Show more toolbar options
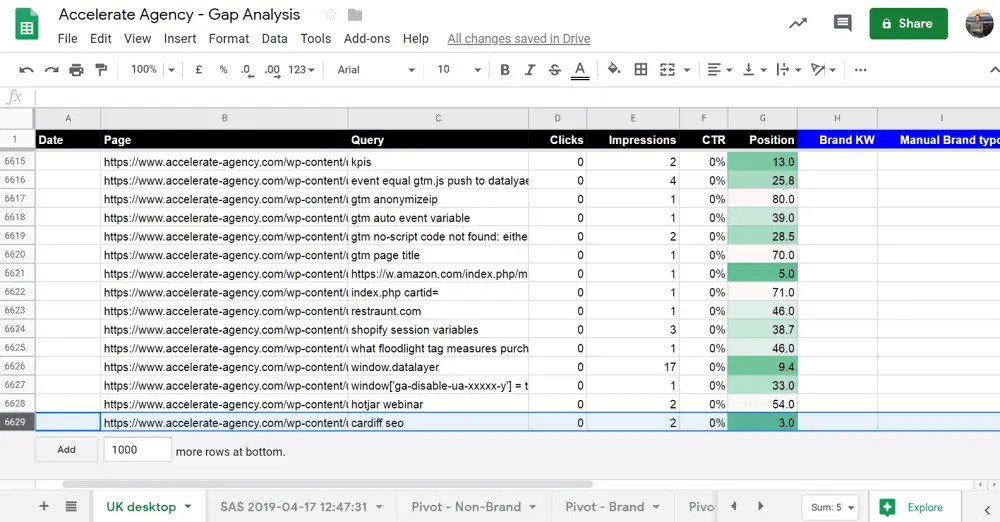The image size is (1000, 522). [x=860, y=70]
